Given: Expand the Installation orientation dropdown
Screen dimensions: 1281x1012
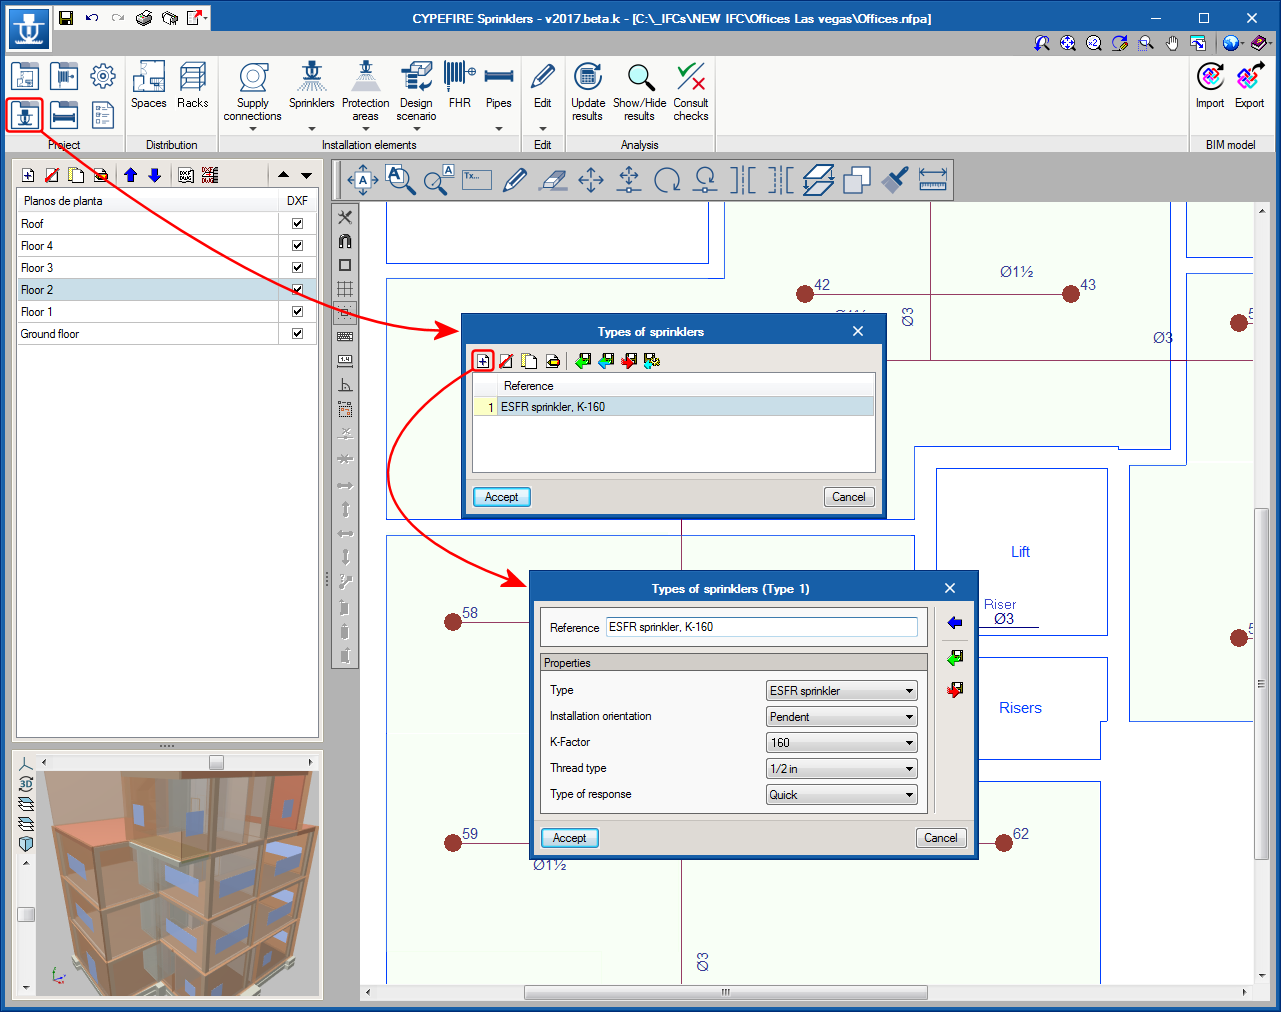Looking at the screenshot, I should [841, 717].
